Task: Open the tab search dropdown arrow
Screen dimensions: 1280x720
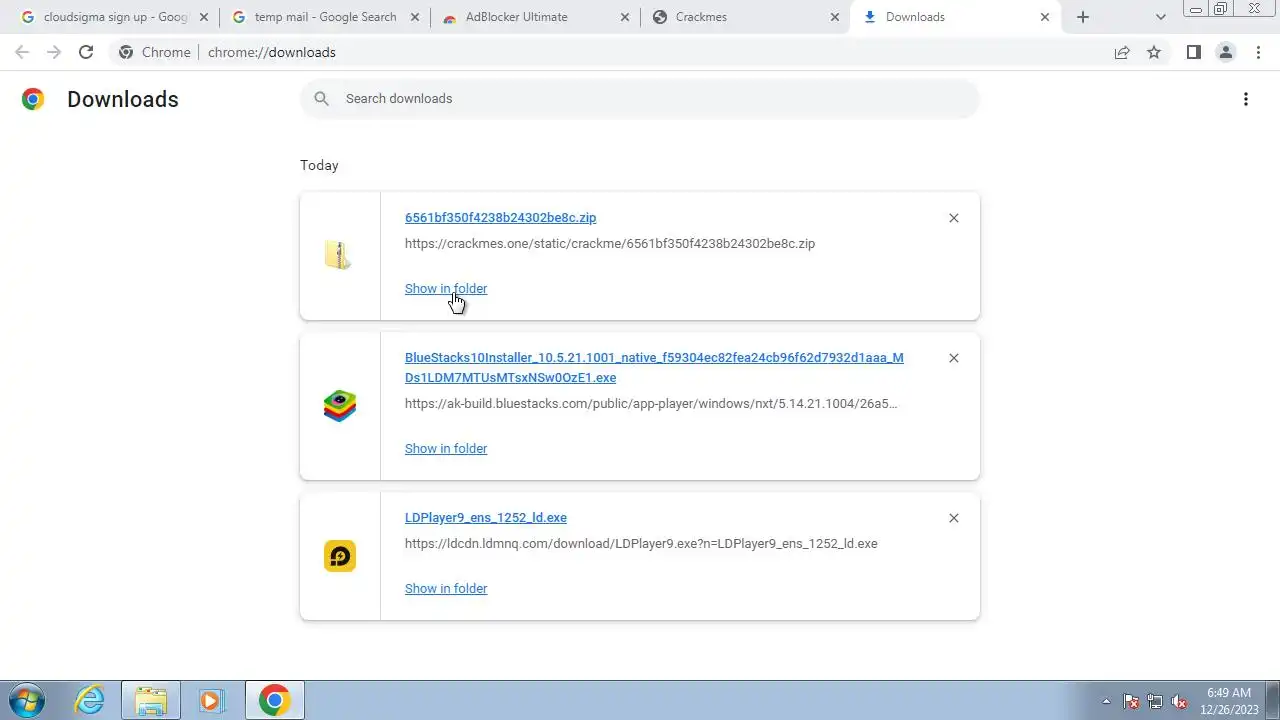Action: [x=1160, y=17]
